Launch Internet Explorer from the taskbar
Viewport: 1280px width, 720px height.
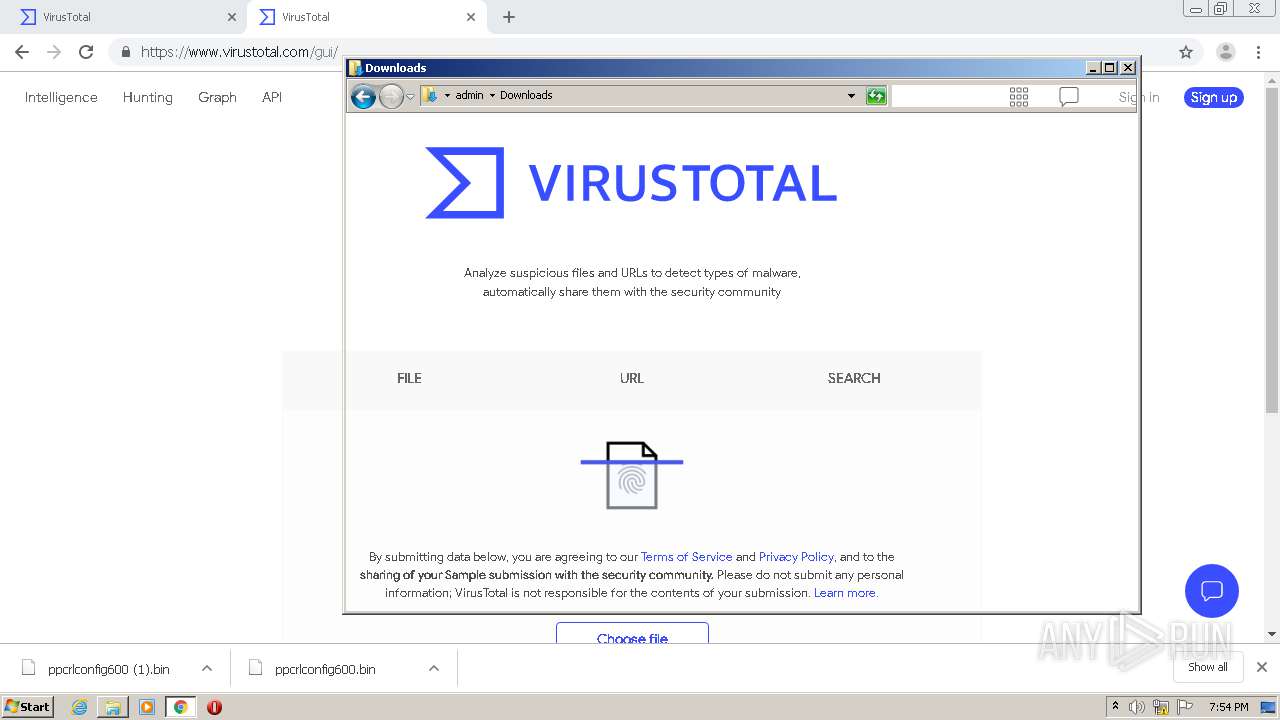pyautogui.click(x=80, y=707)
